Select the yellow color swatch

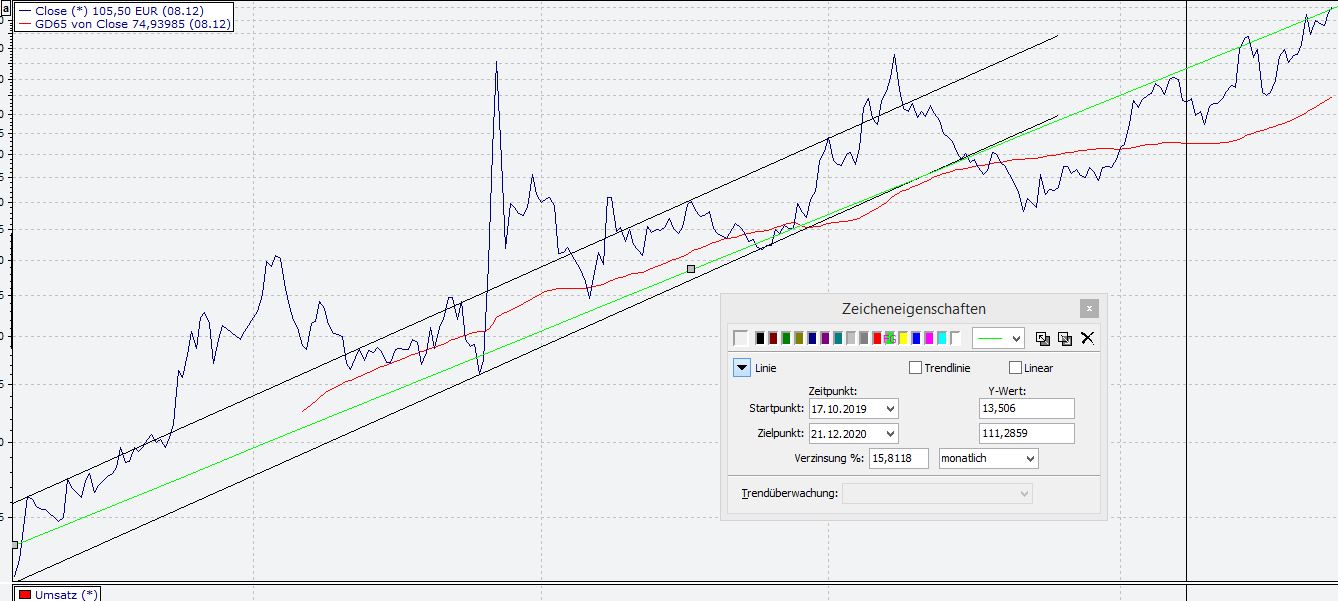[904, 338]
